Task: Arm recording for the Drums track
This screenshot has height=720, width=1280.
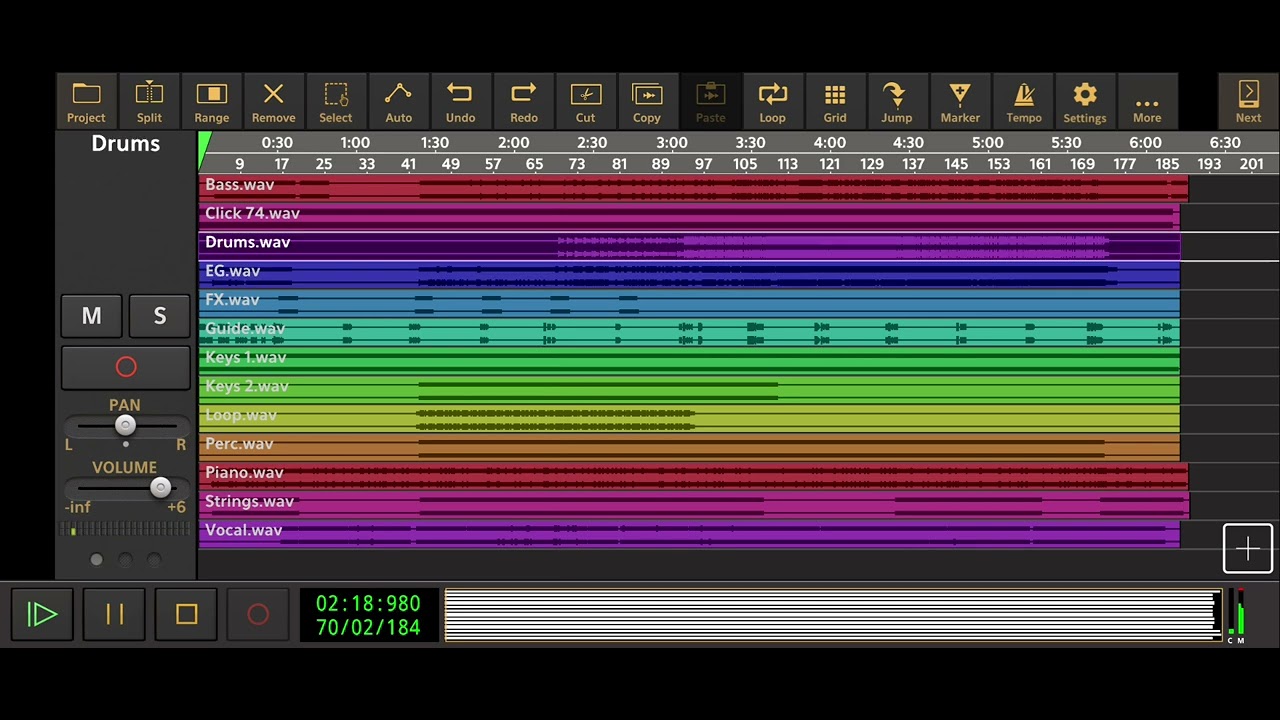Action: tap(126, 367)
